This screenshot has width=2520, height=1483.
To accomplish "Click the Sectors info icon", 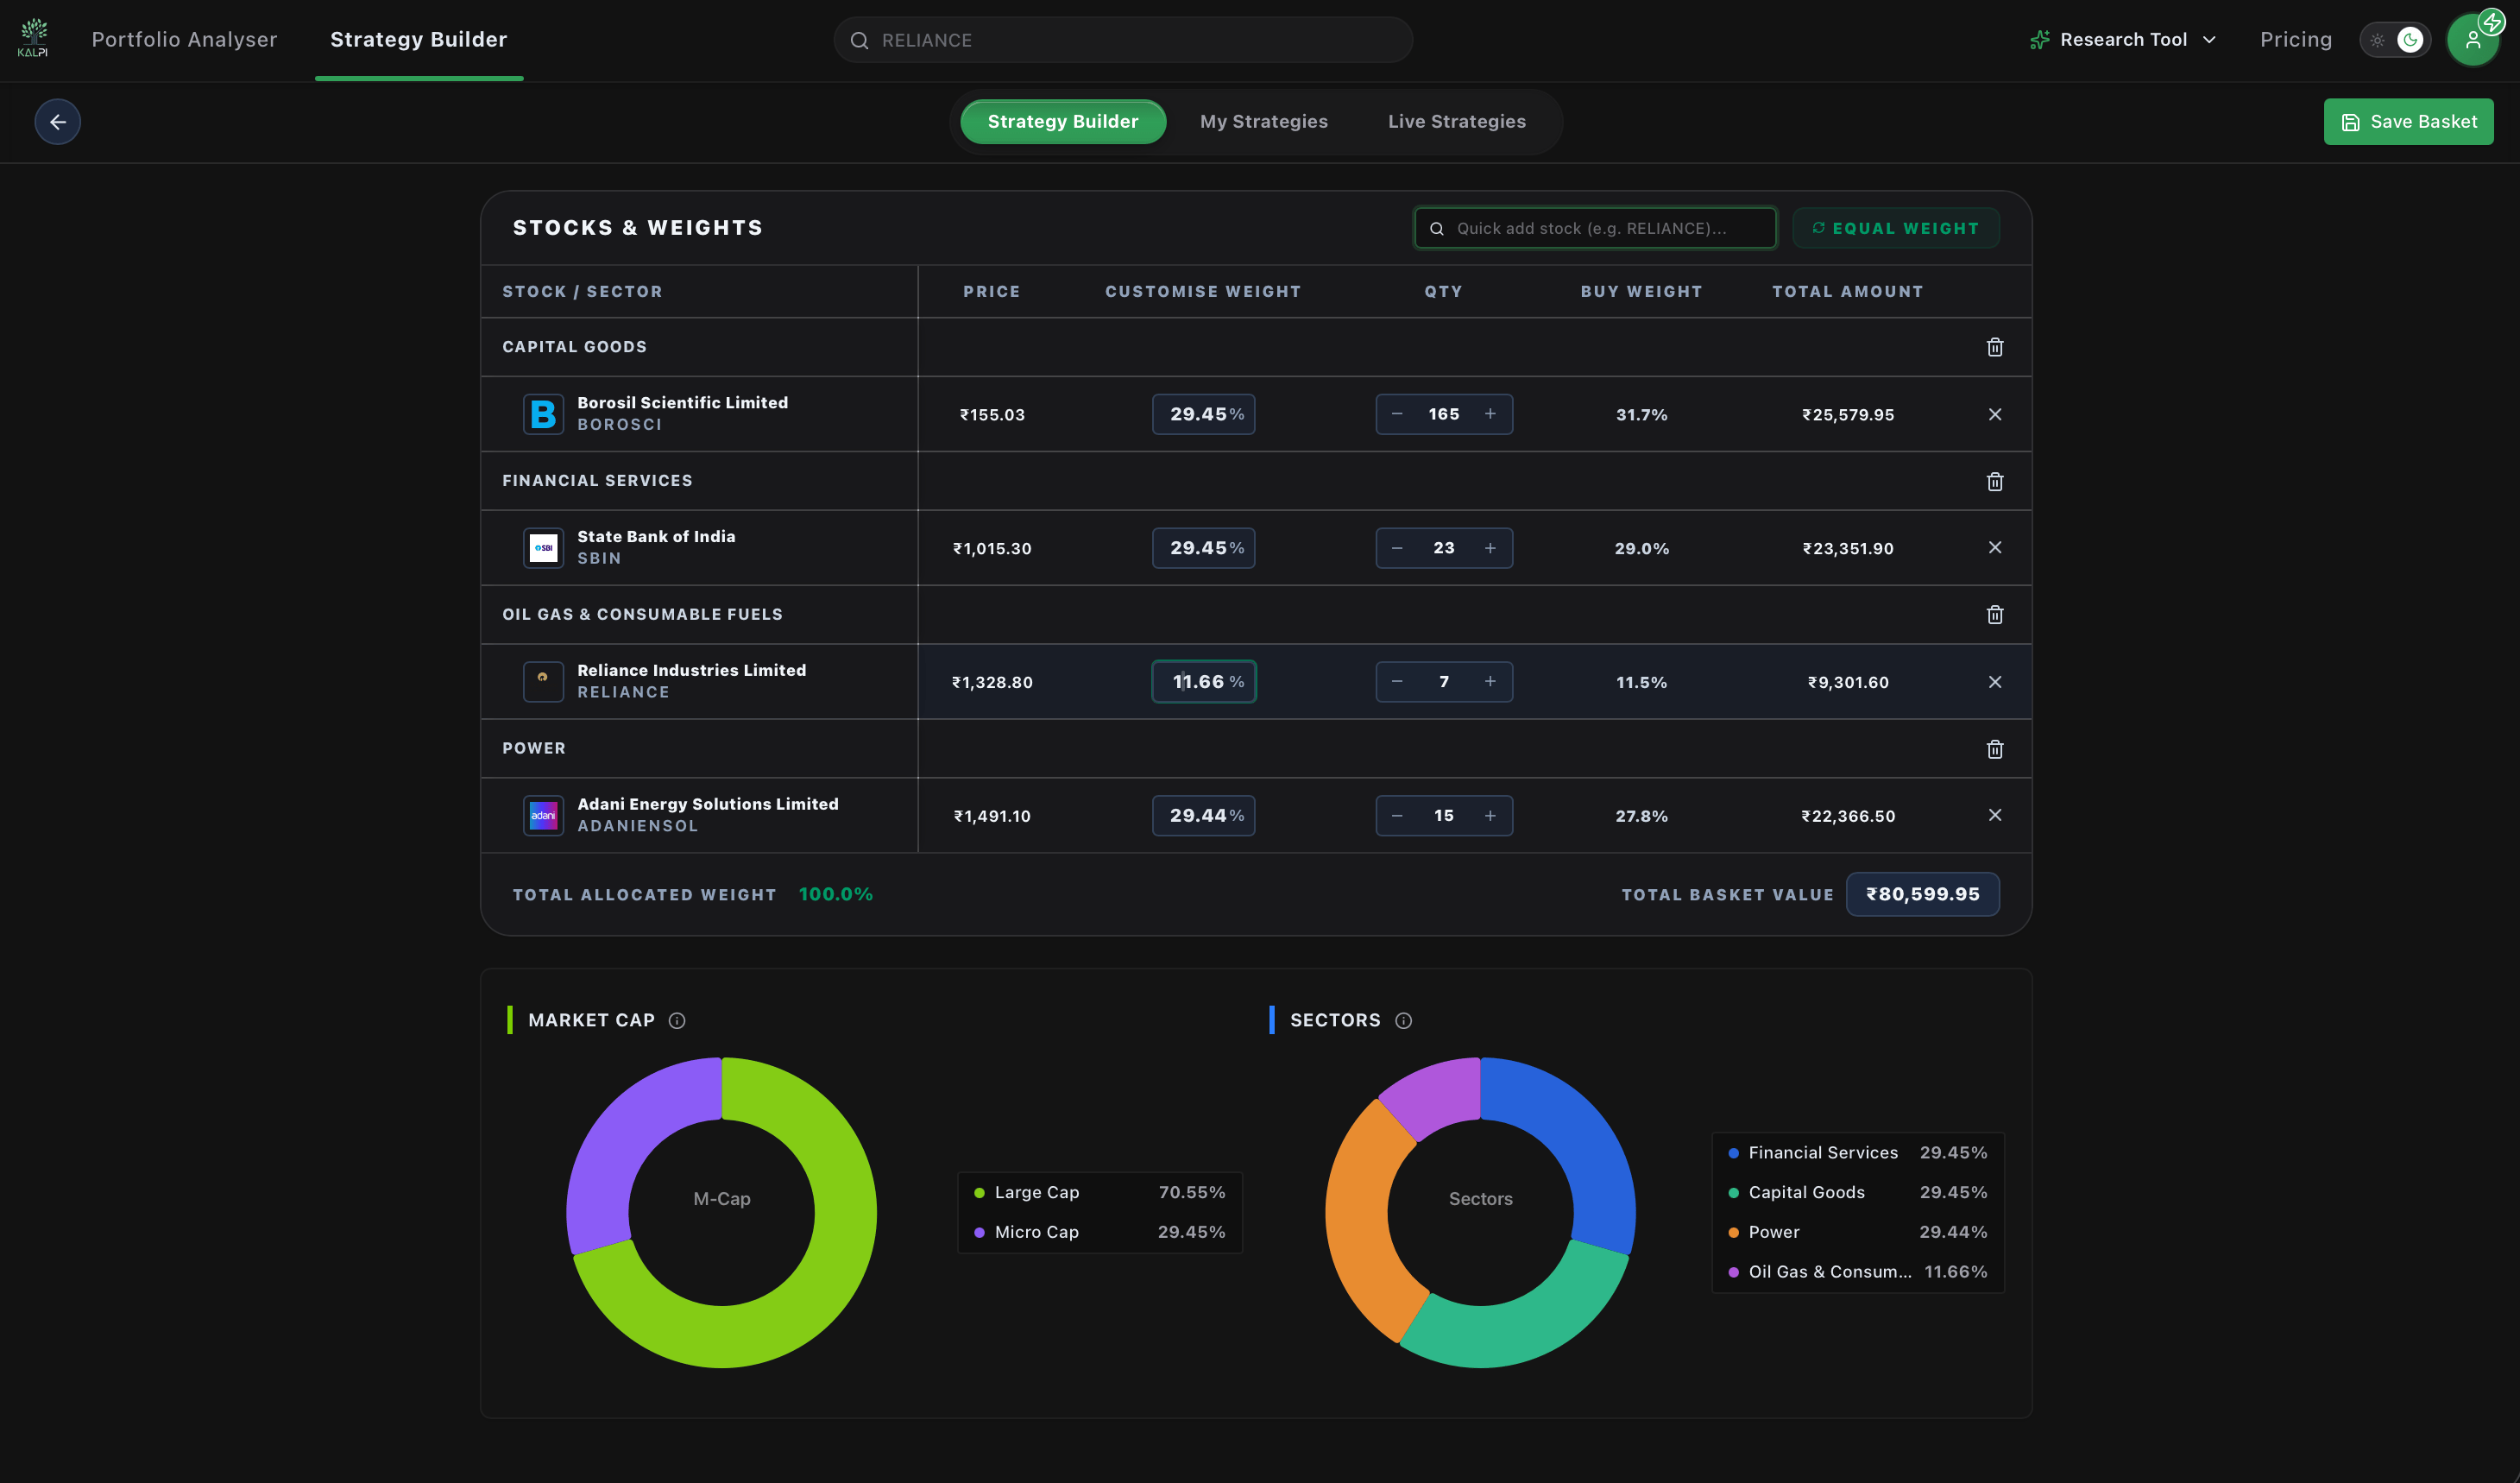I will coord(1403,1020).
